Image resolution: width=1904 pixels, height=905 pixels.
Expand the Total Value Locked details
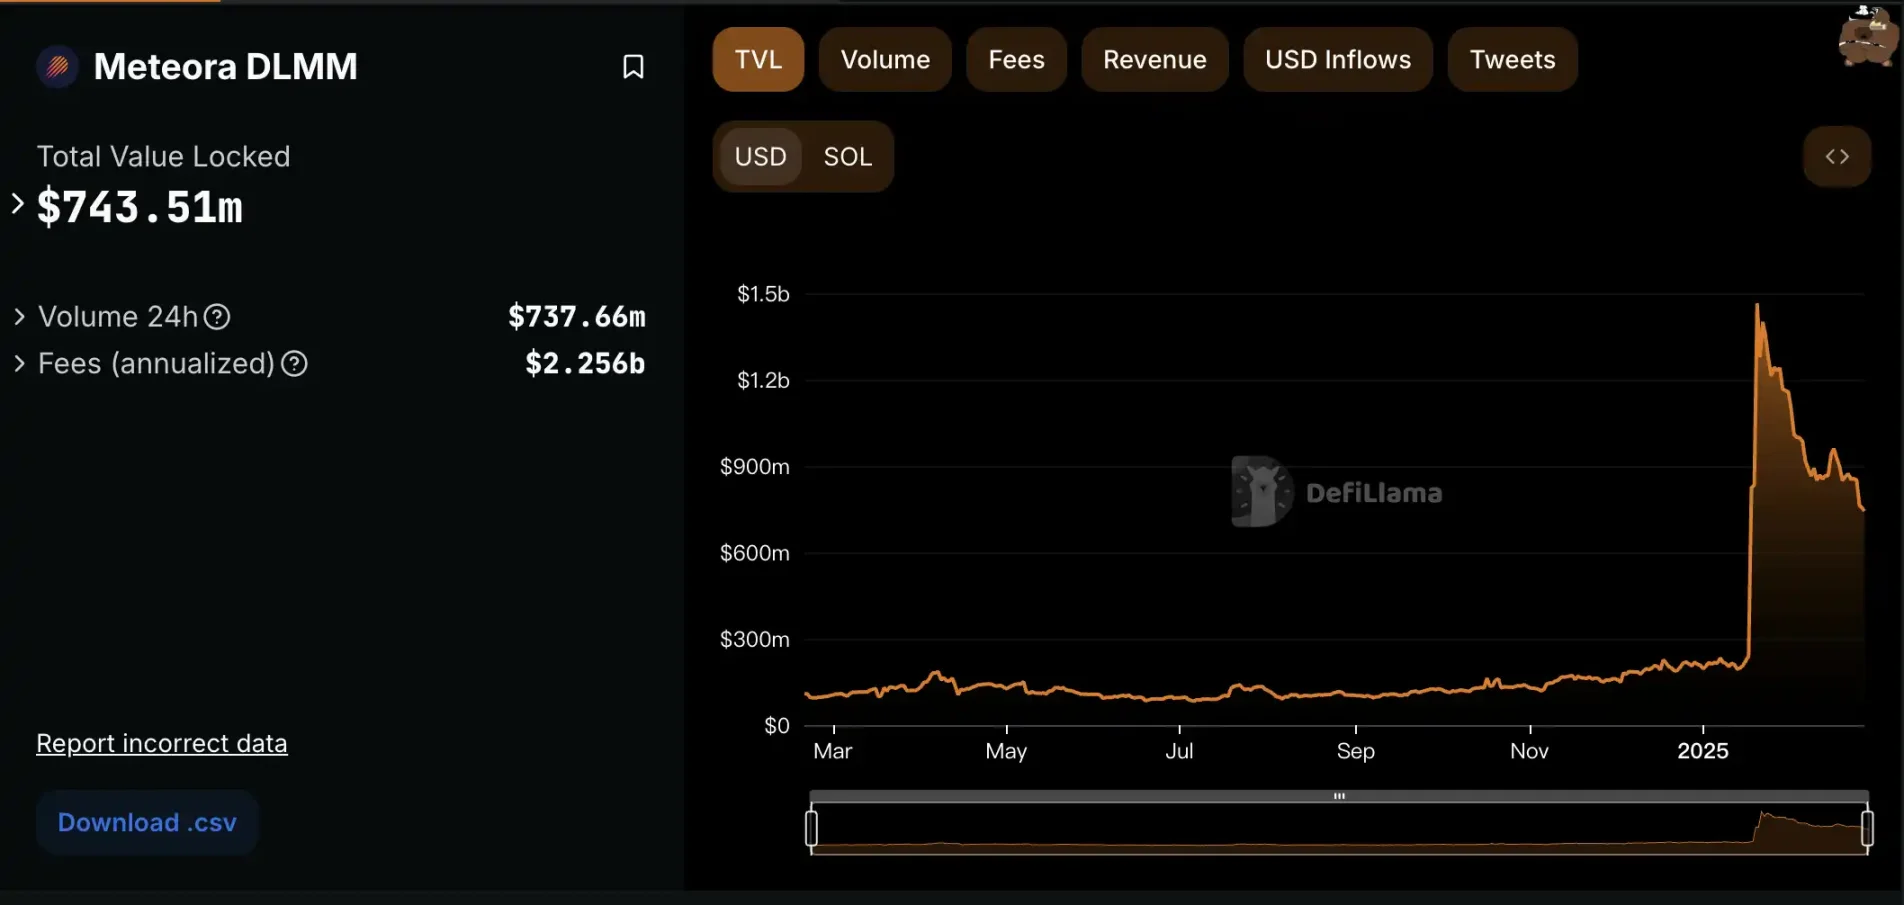point(16,203)
